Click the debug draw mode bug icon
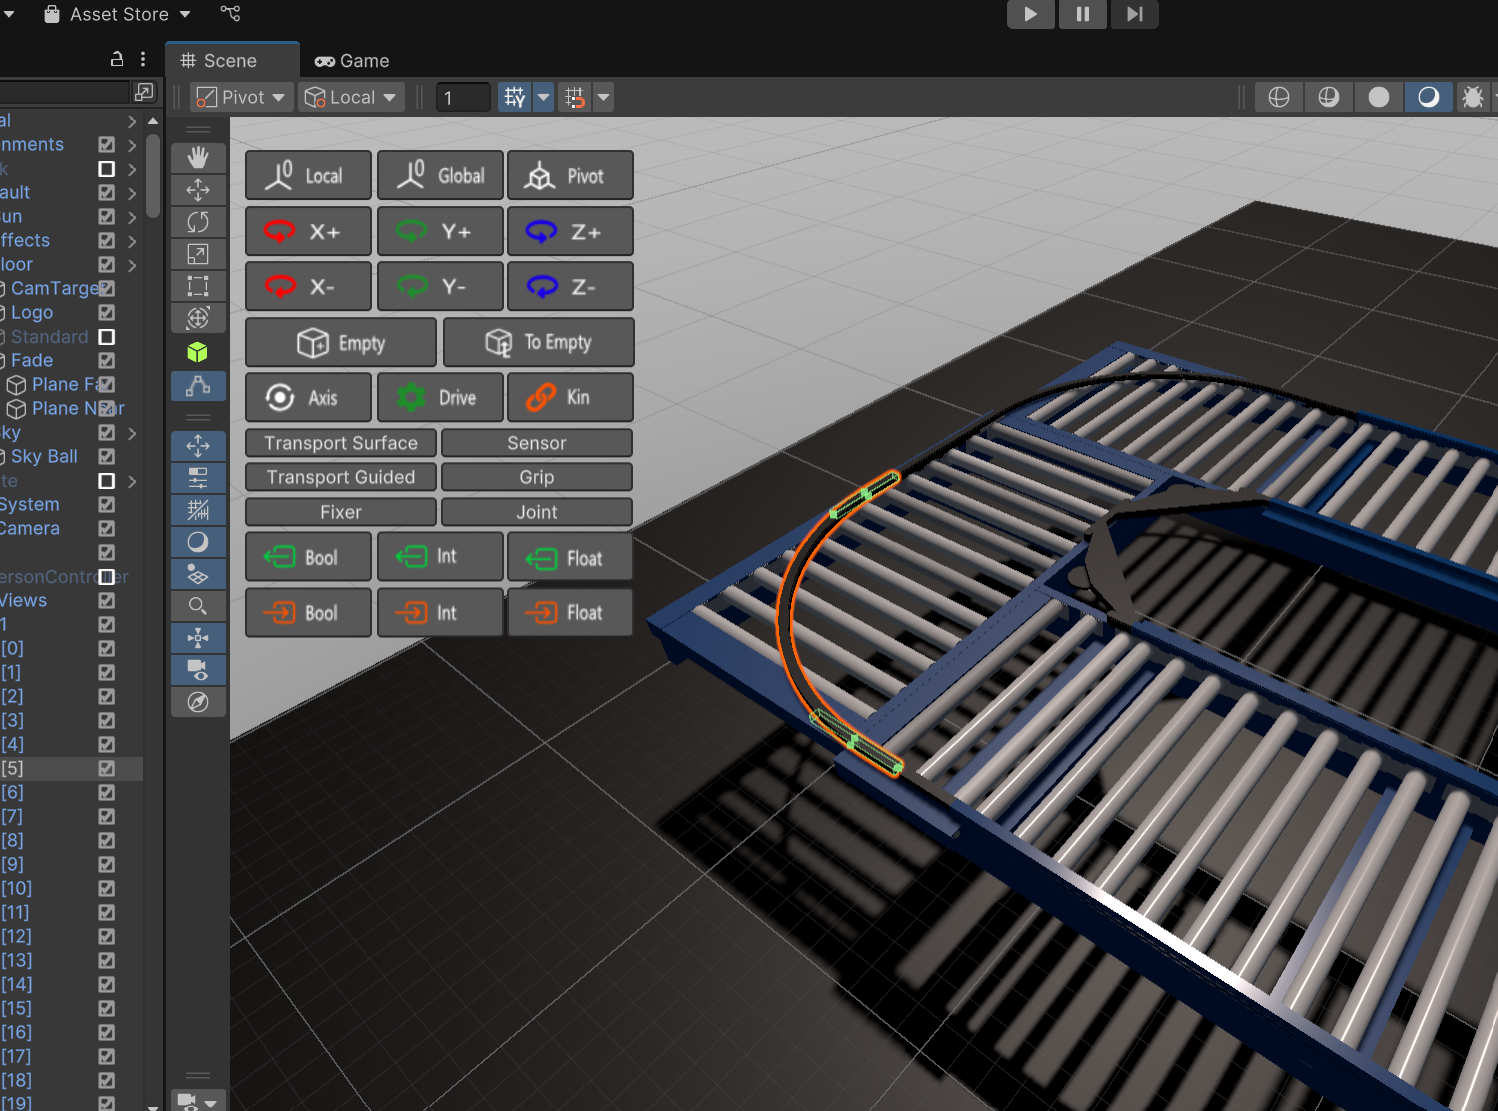 1473,97
